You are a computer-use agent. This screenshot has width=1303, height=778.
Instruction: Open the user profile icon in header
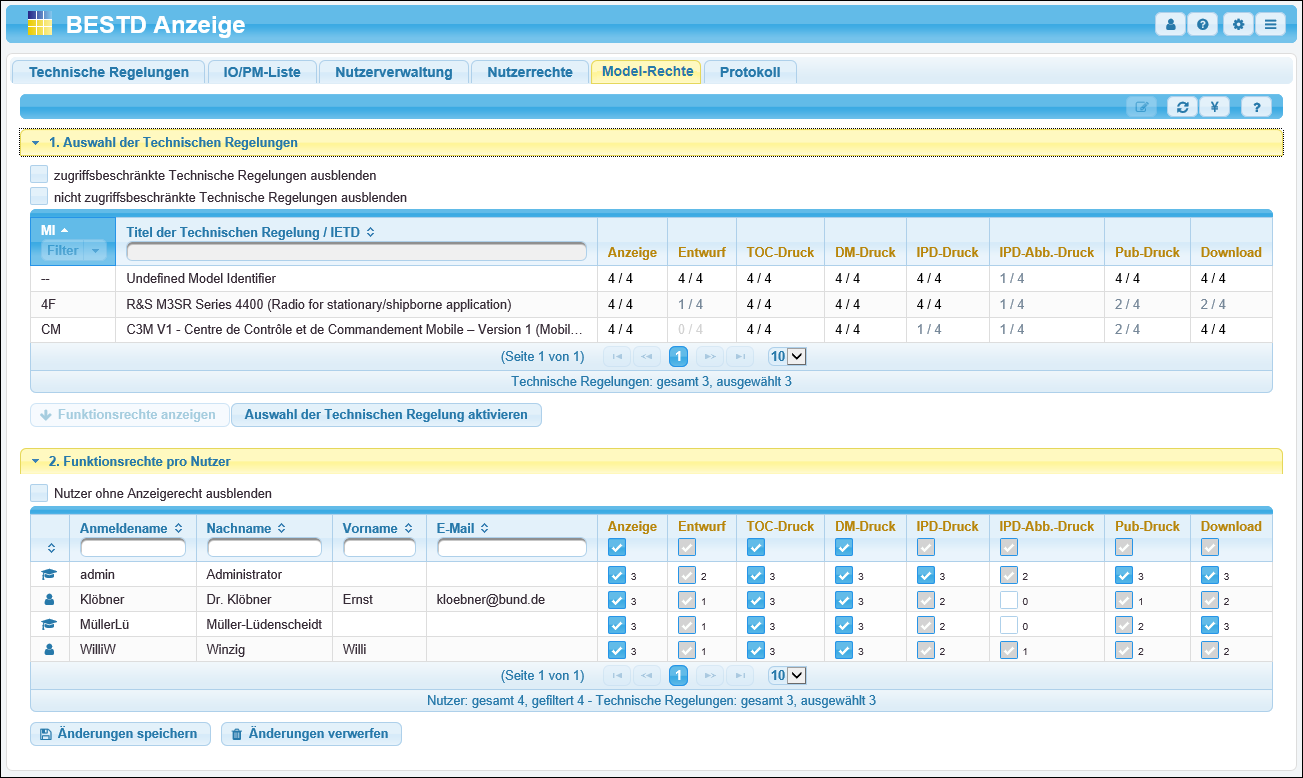pyautogui.click(x=1170, y=24)
